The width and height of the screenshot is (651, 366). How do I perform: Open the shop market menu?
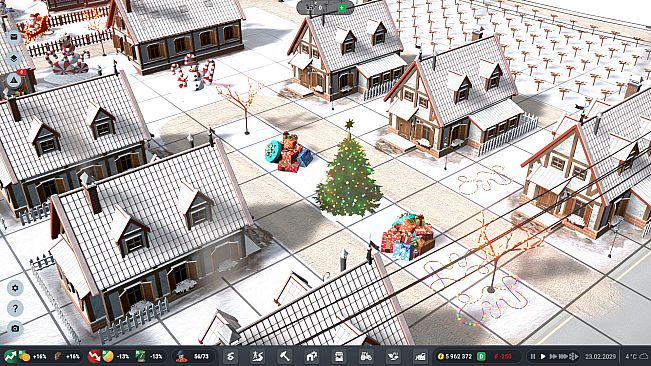(339, 356)
